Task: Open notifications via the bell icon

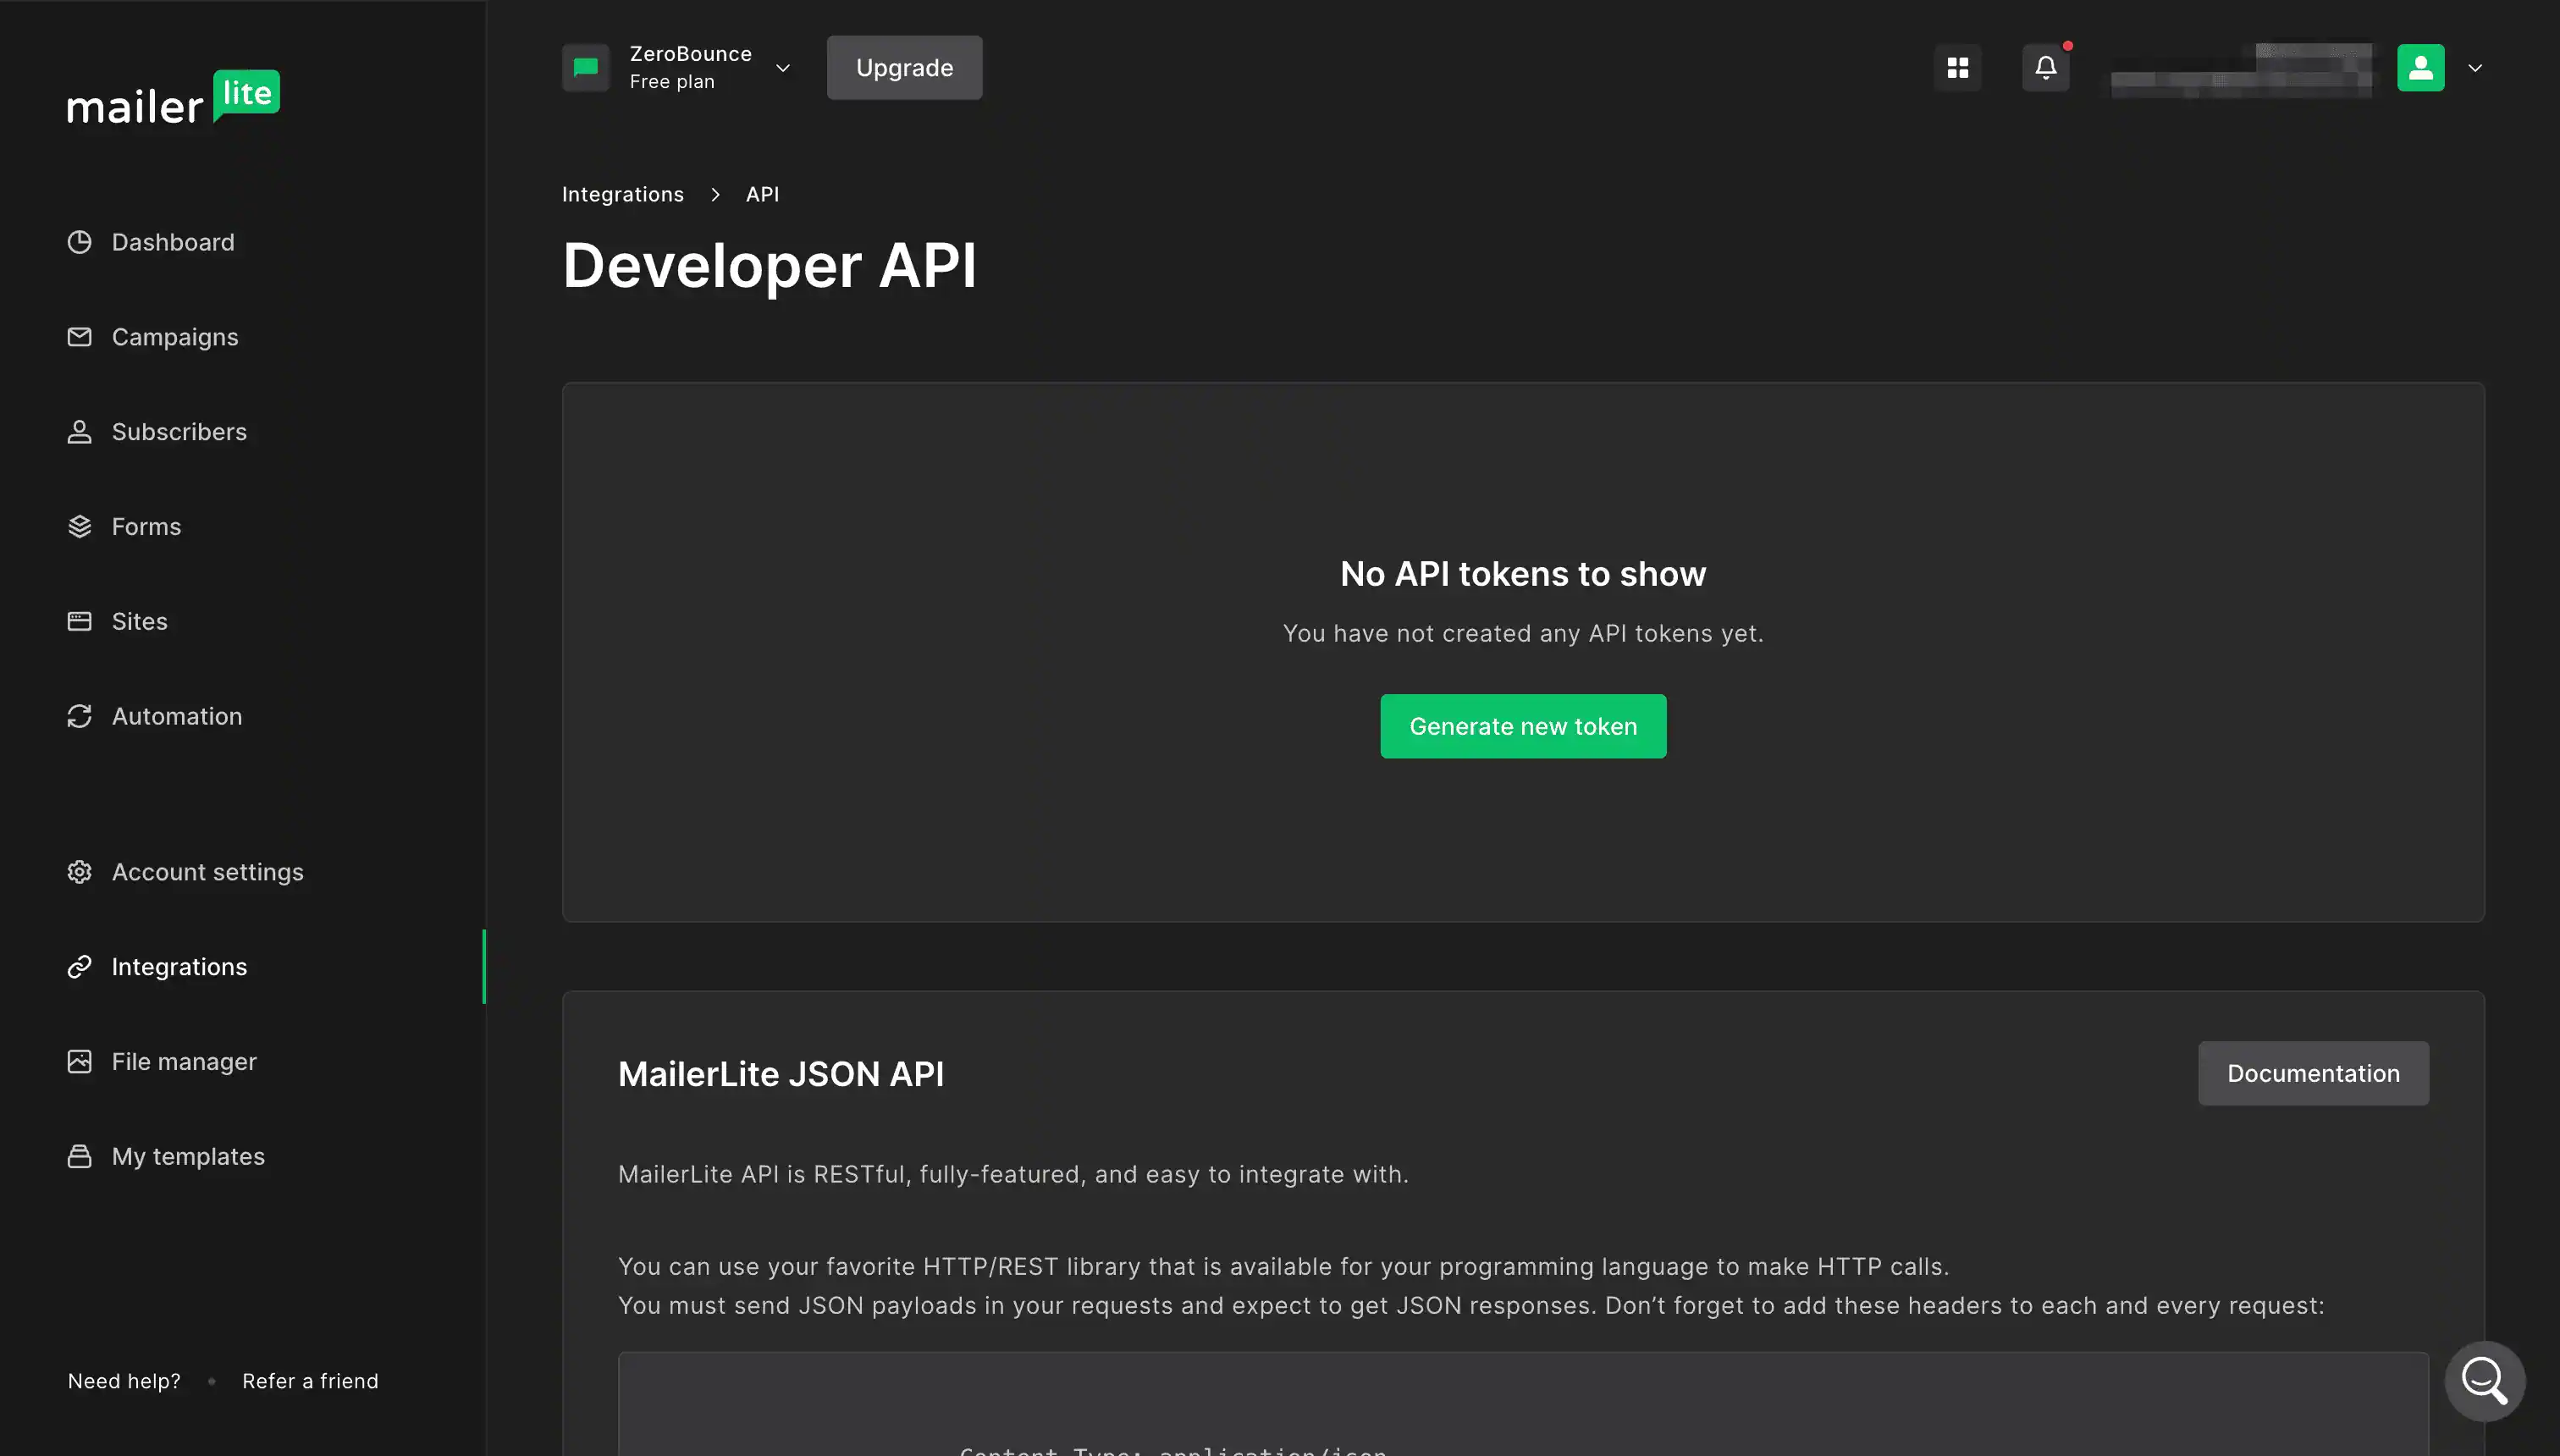Action: [x=2046, y=67]
